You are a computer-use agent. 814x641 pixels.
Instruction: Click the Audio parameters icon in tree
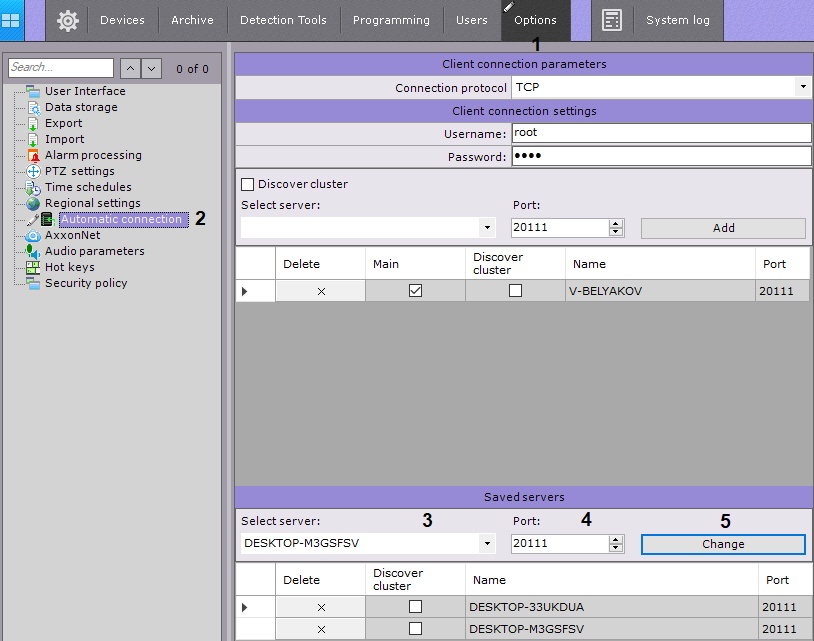(34, 252)
